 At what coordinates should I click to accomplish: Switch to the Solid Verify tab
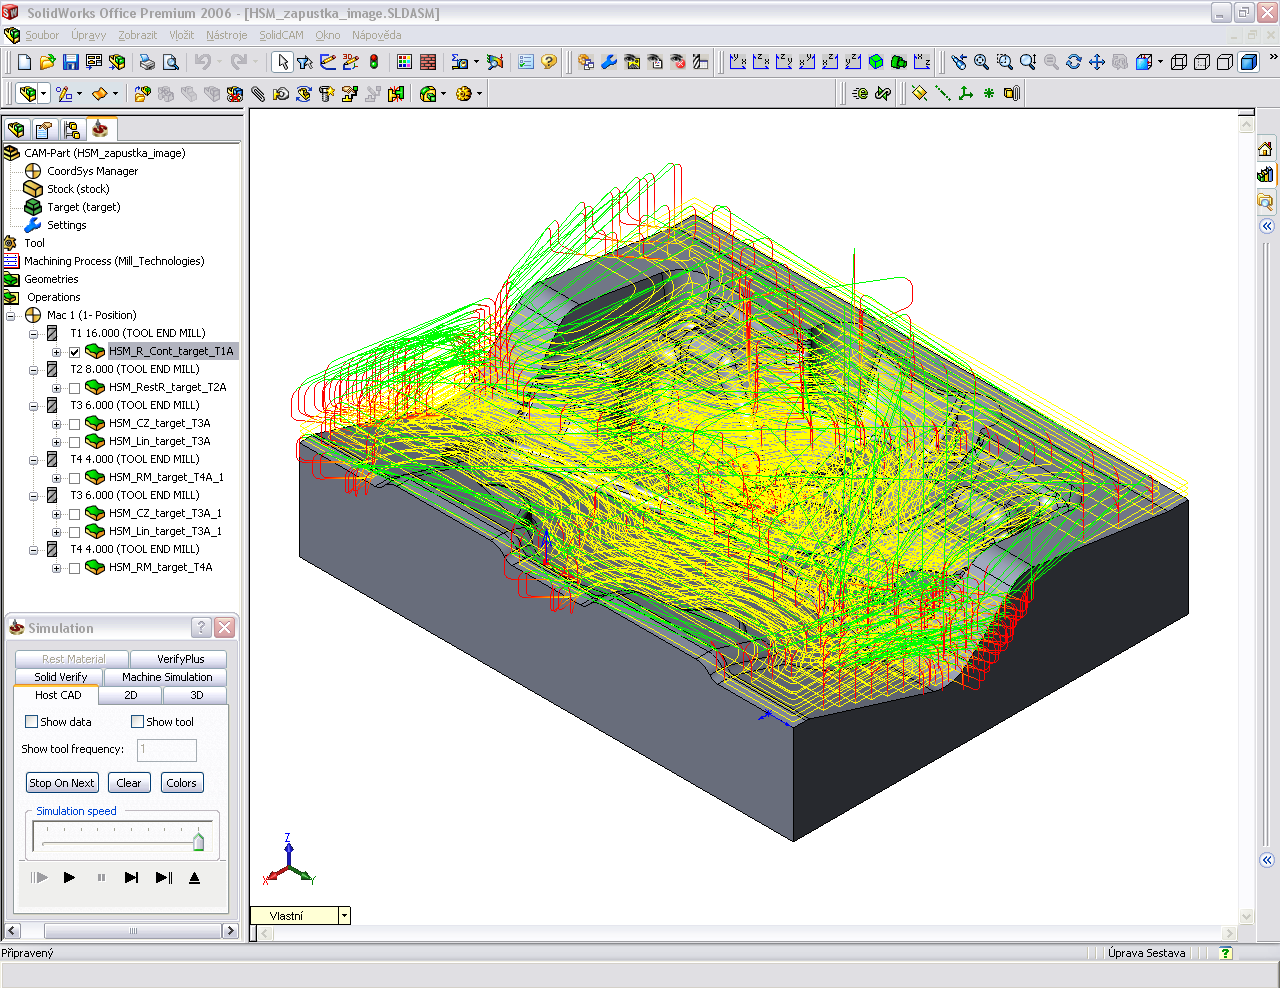[x=60, y=677]
